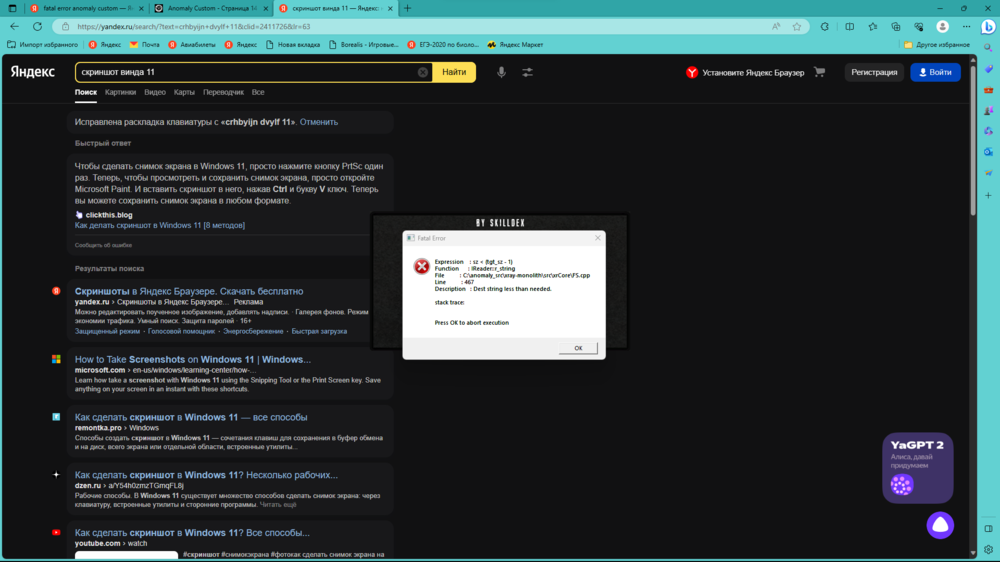Open the Bing Copilot icon in sidebar
This screenshot has width=1000, height=562.
click(988, 27)
